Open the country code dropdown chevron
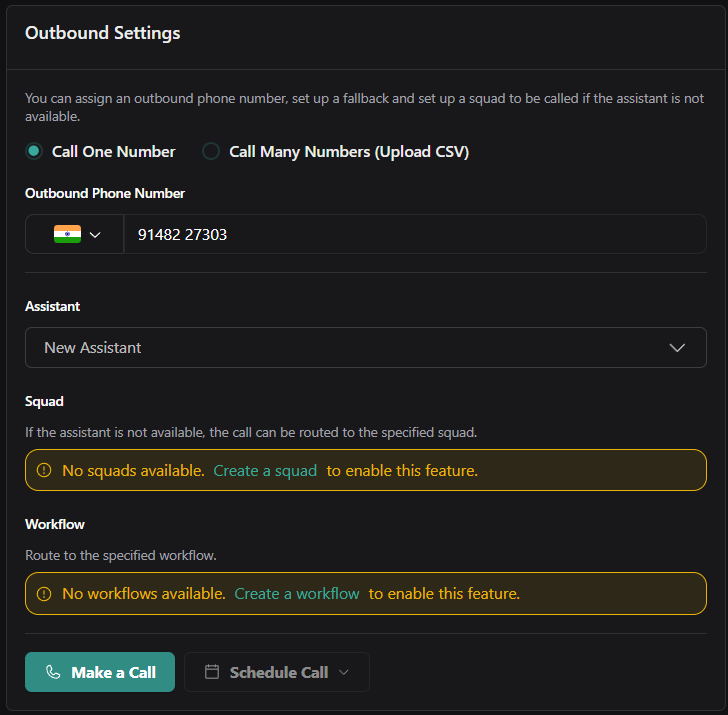 pyautogui.click(x=96, y=235)
